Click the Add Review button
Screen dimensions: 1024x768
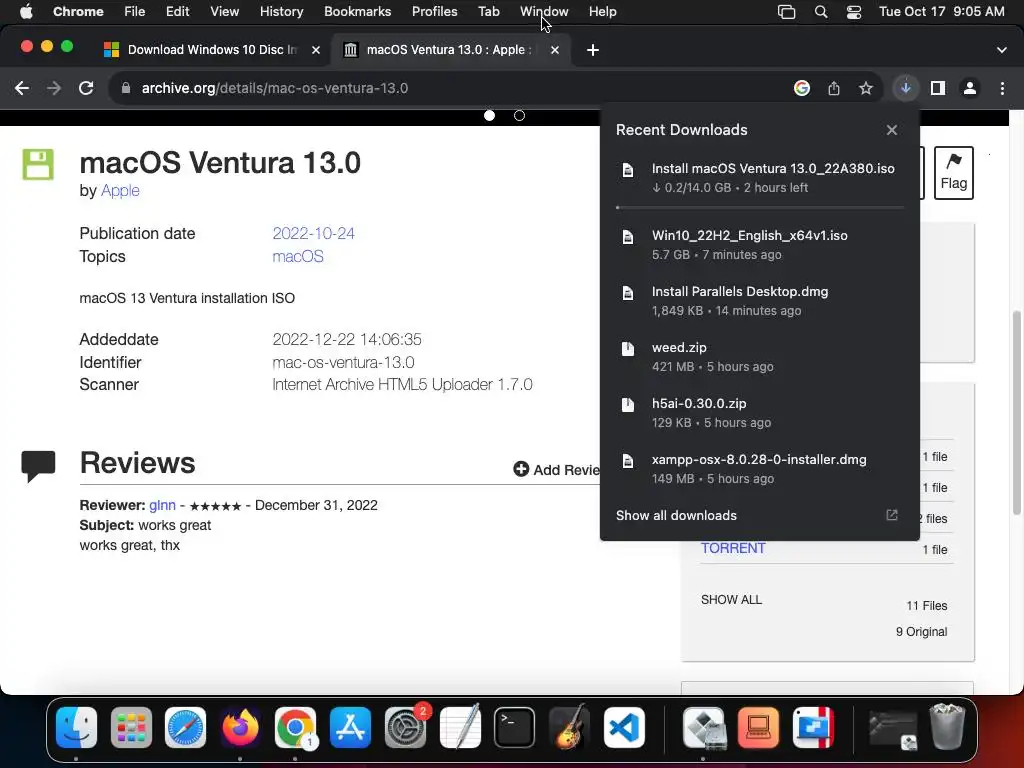556,470
